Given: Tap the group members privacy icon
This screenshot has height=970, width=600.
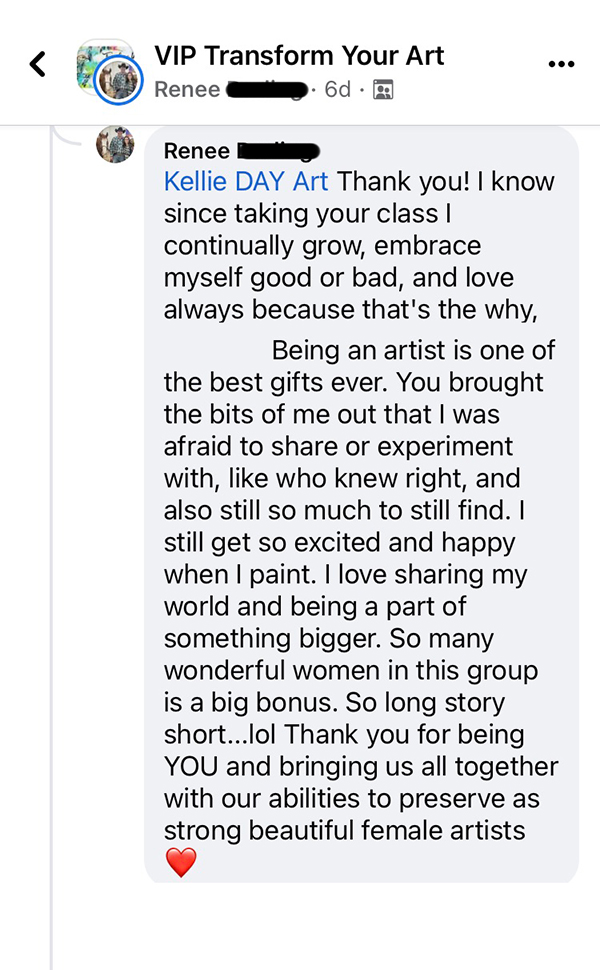Looking at the screenshot, I should tap(383, 90).
